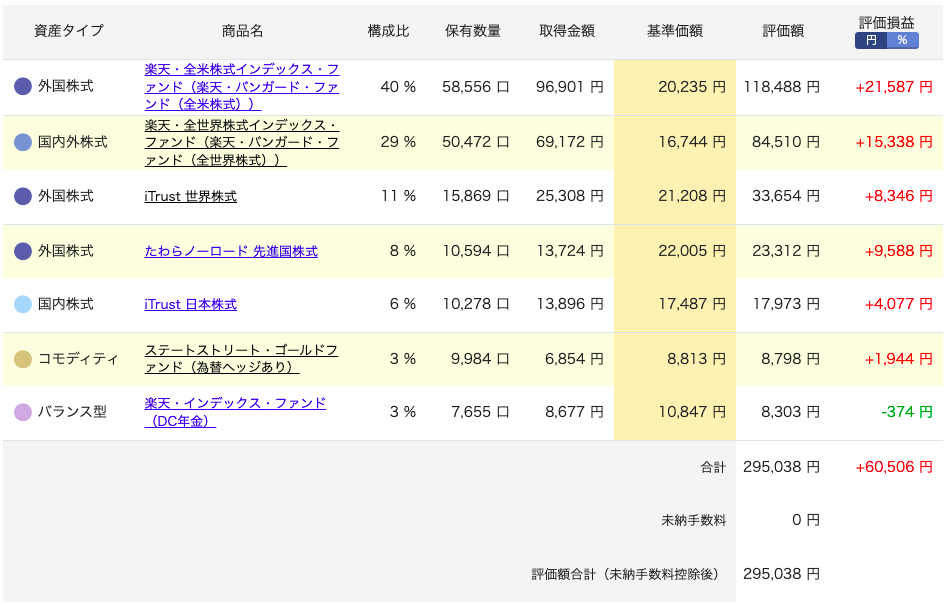This screenshot has height=605, width=948.
Task: Click バランス型 asset type label
Action: [x=72, y=412]
